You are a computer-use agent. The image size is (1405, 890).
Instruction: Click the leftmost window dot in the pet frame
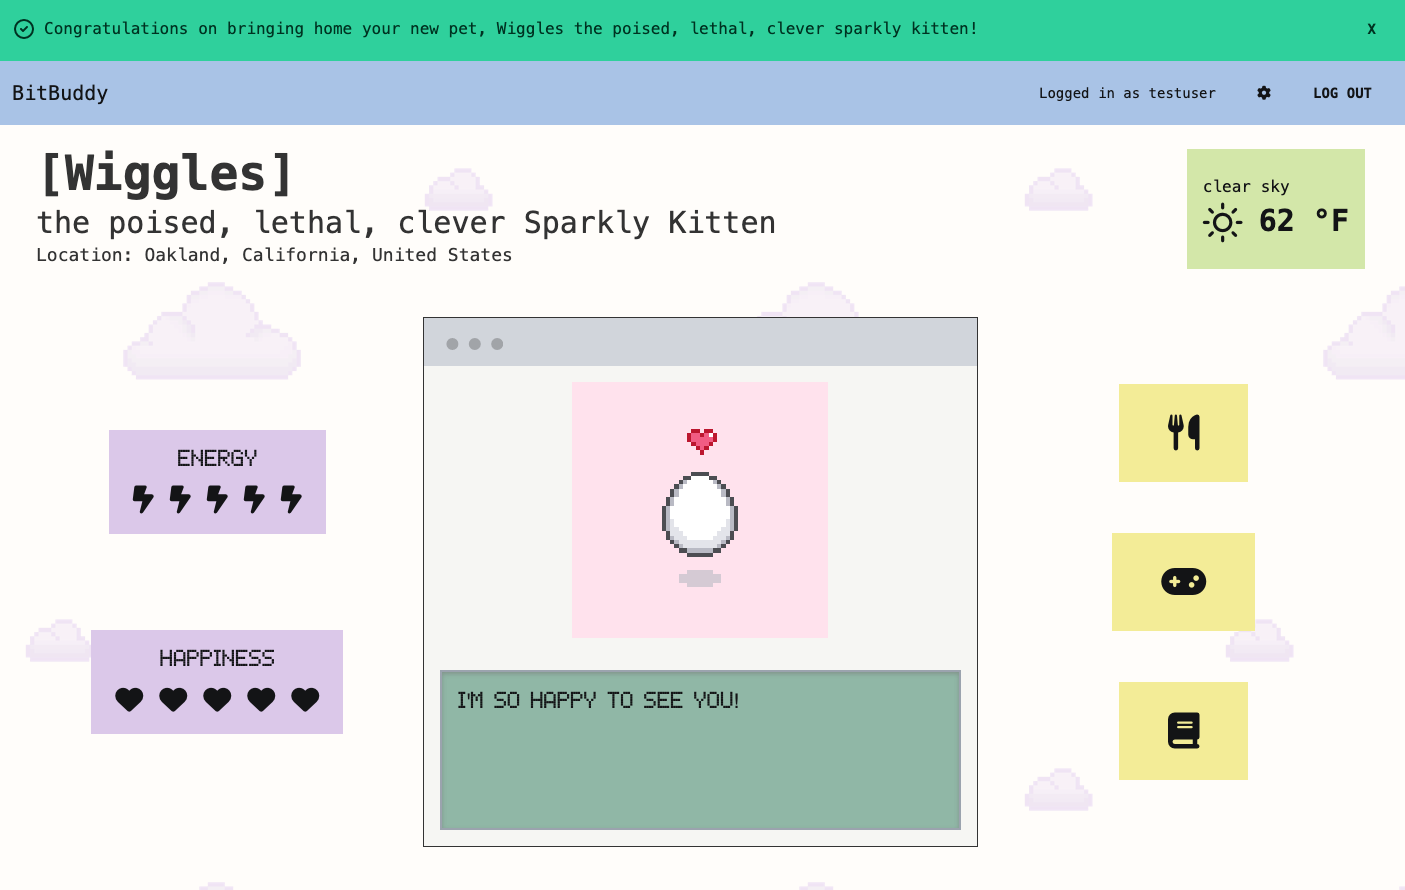(x=453, y=343)
